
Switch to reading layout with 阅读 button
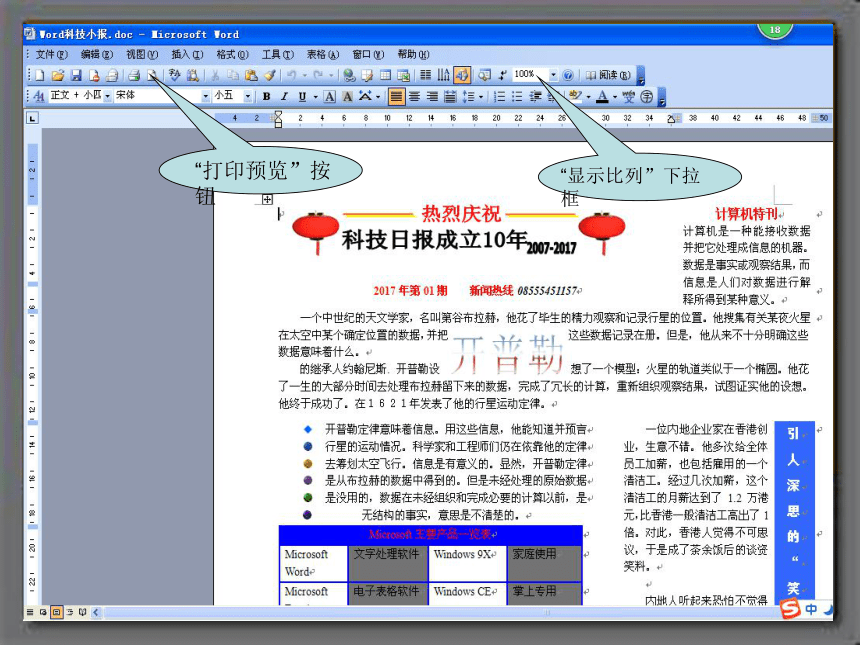(x=608, y=75)
